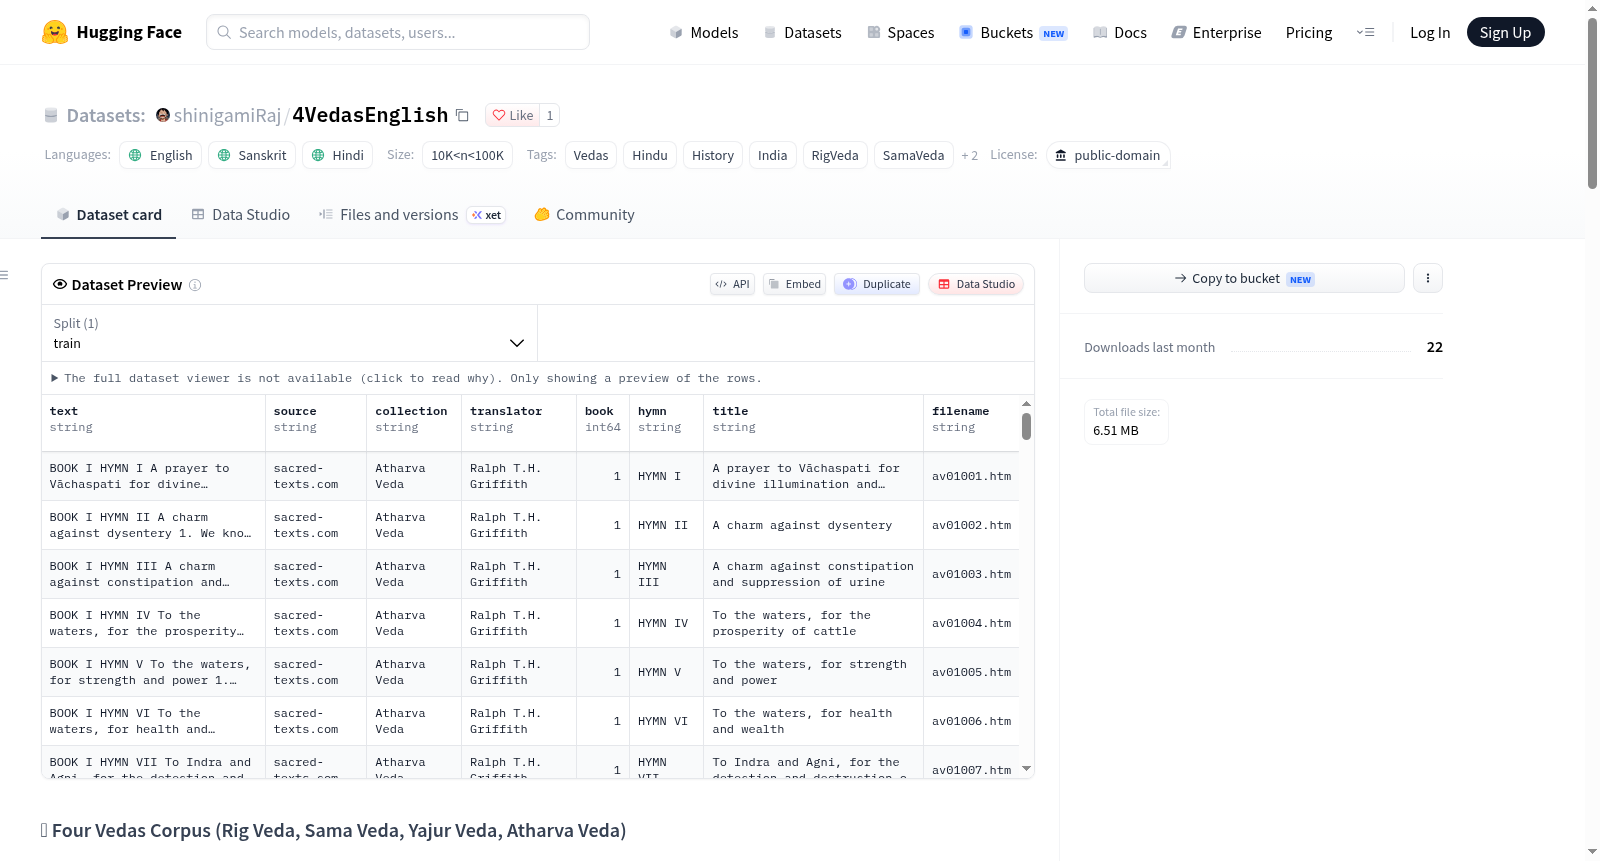Click the like count number
The height and width of the screenshot is (861, 1600).
(550, 115)
